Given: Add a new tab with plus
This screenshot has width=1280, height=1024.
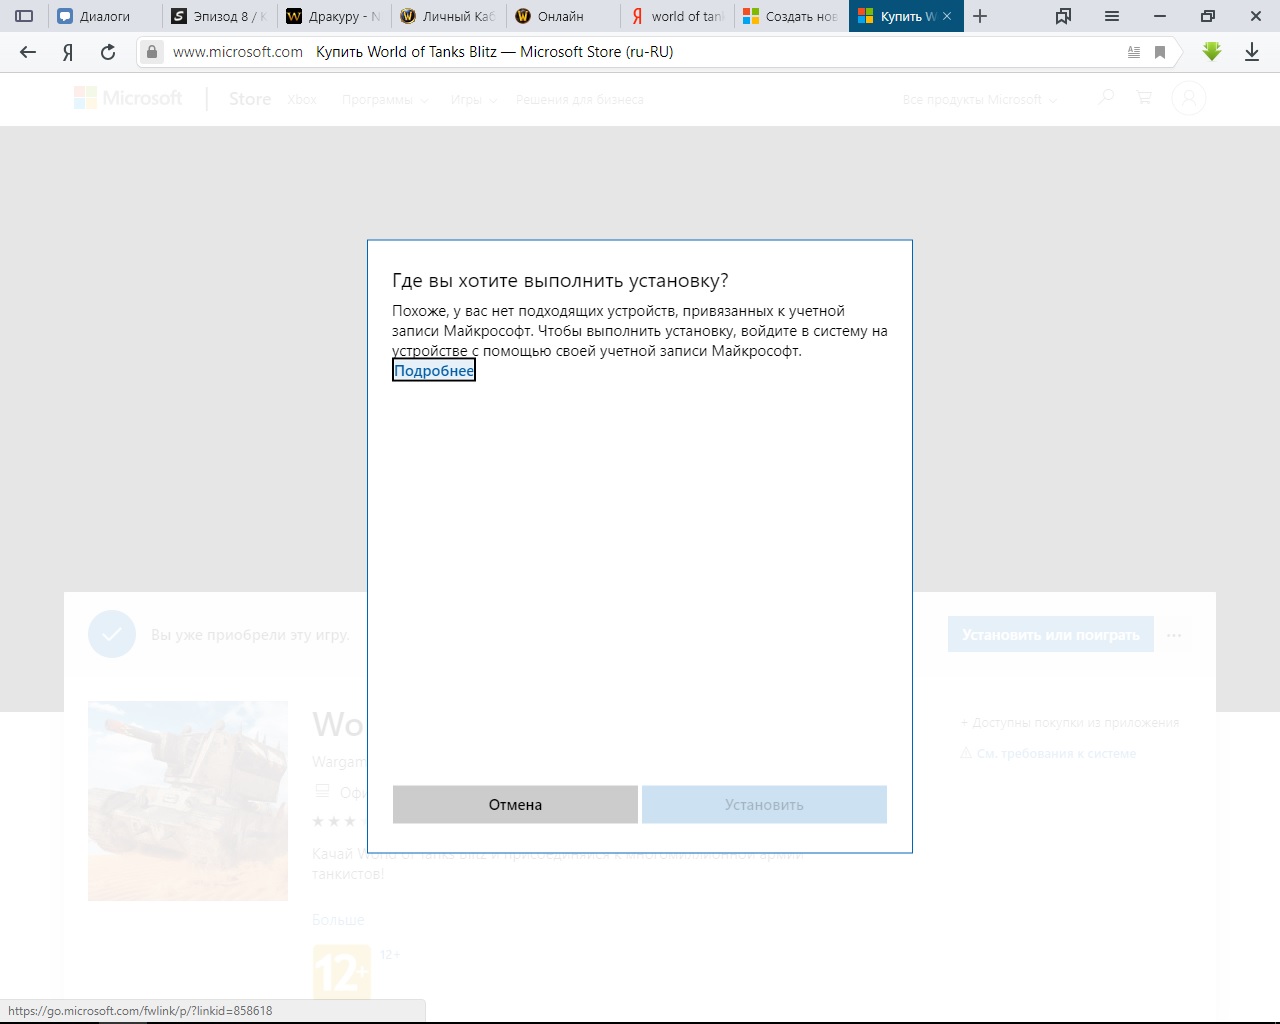Looking at the screenshot, I should 980,16.
